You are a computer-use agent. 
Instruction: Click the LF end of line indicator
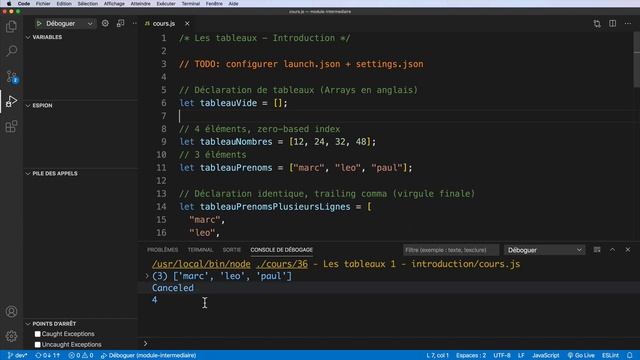coord(521,356)
